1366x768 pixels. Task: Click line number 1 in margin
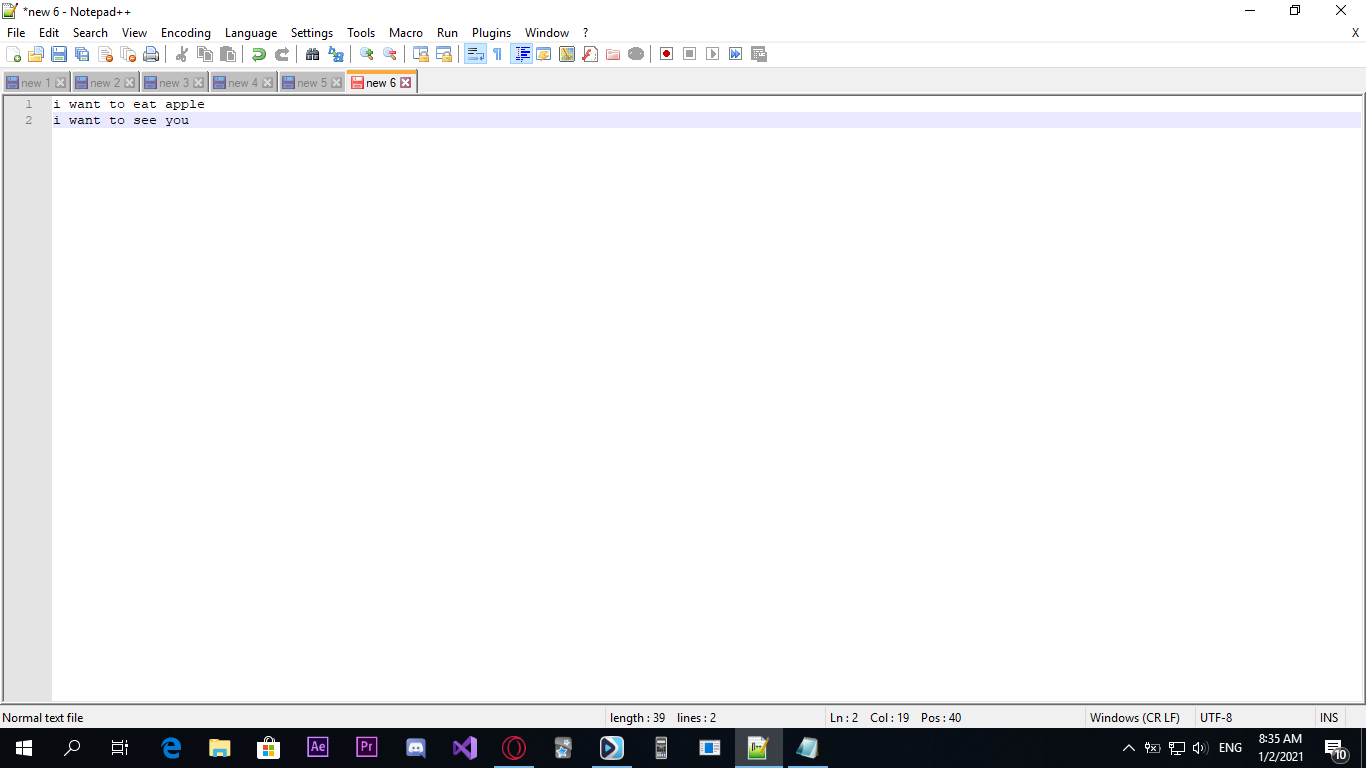click(28, 104)
